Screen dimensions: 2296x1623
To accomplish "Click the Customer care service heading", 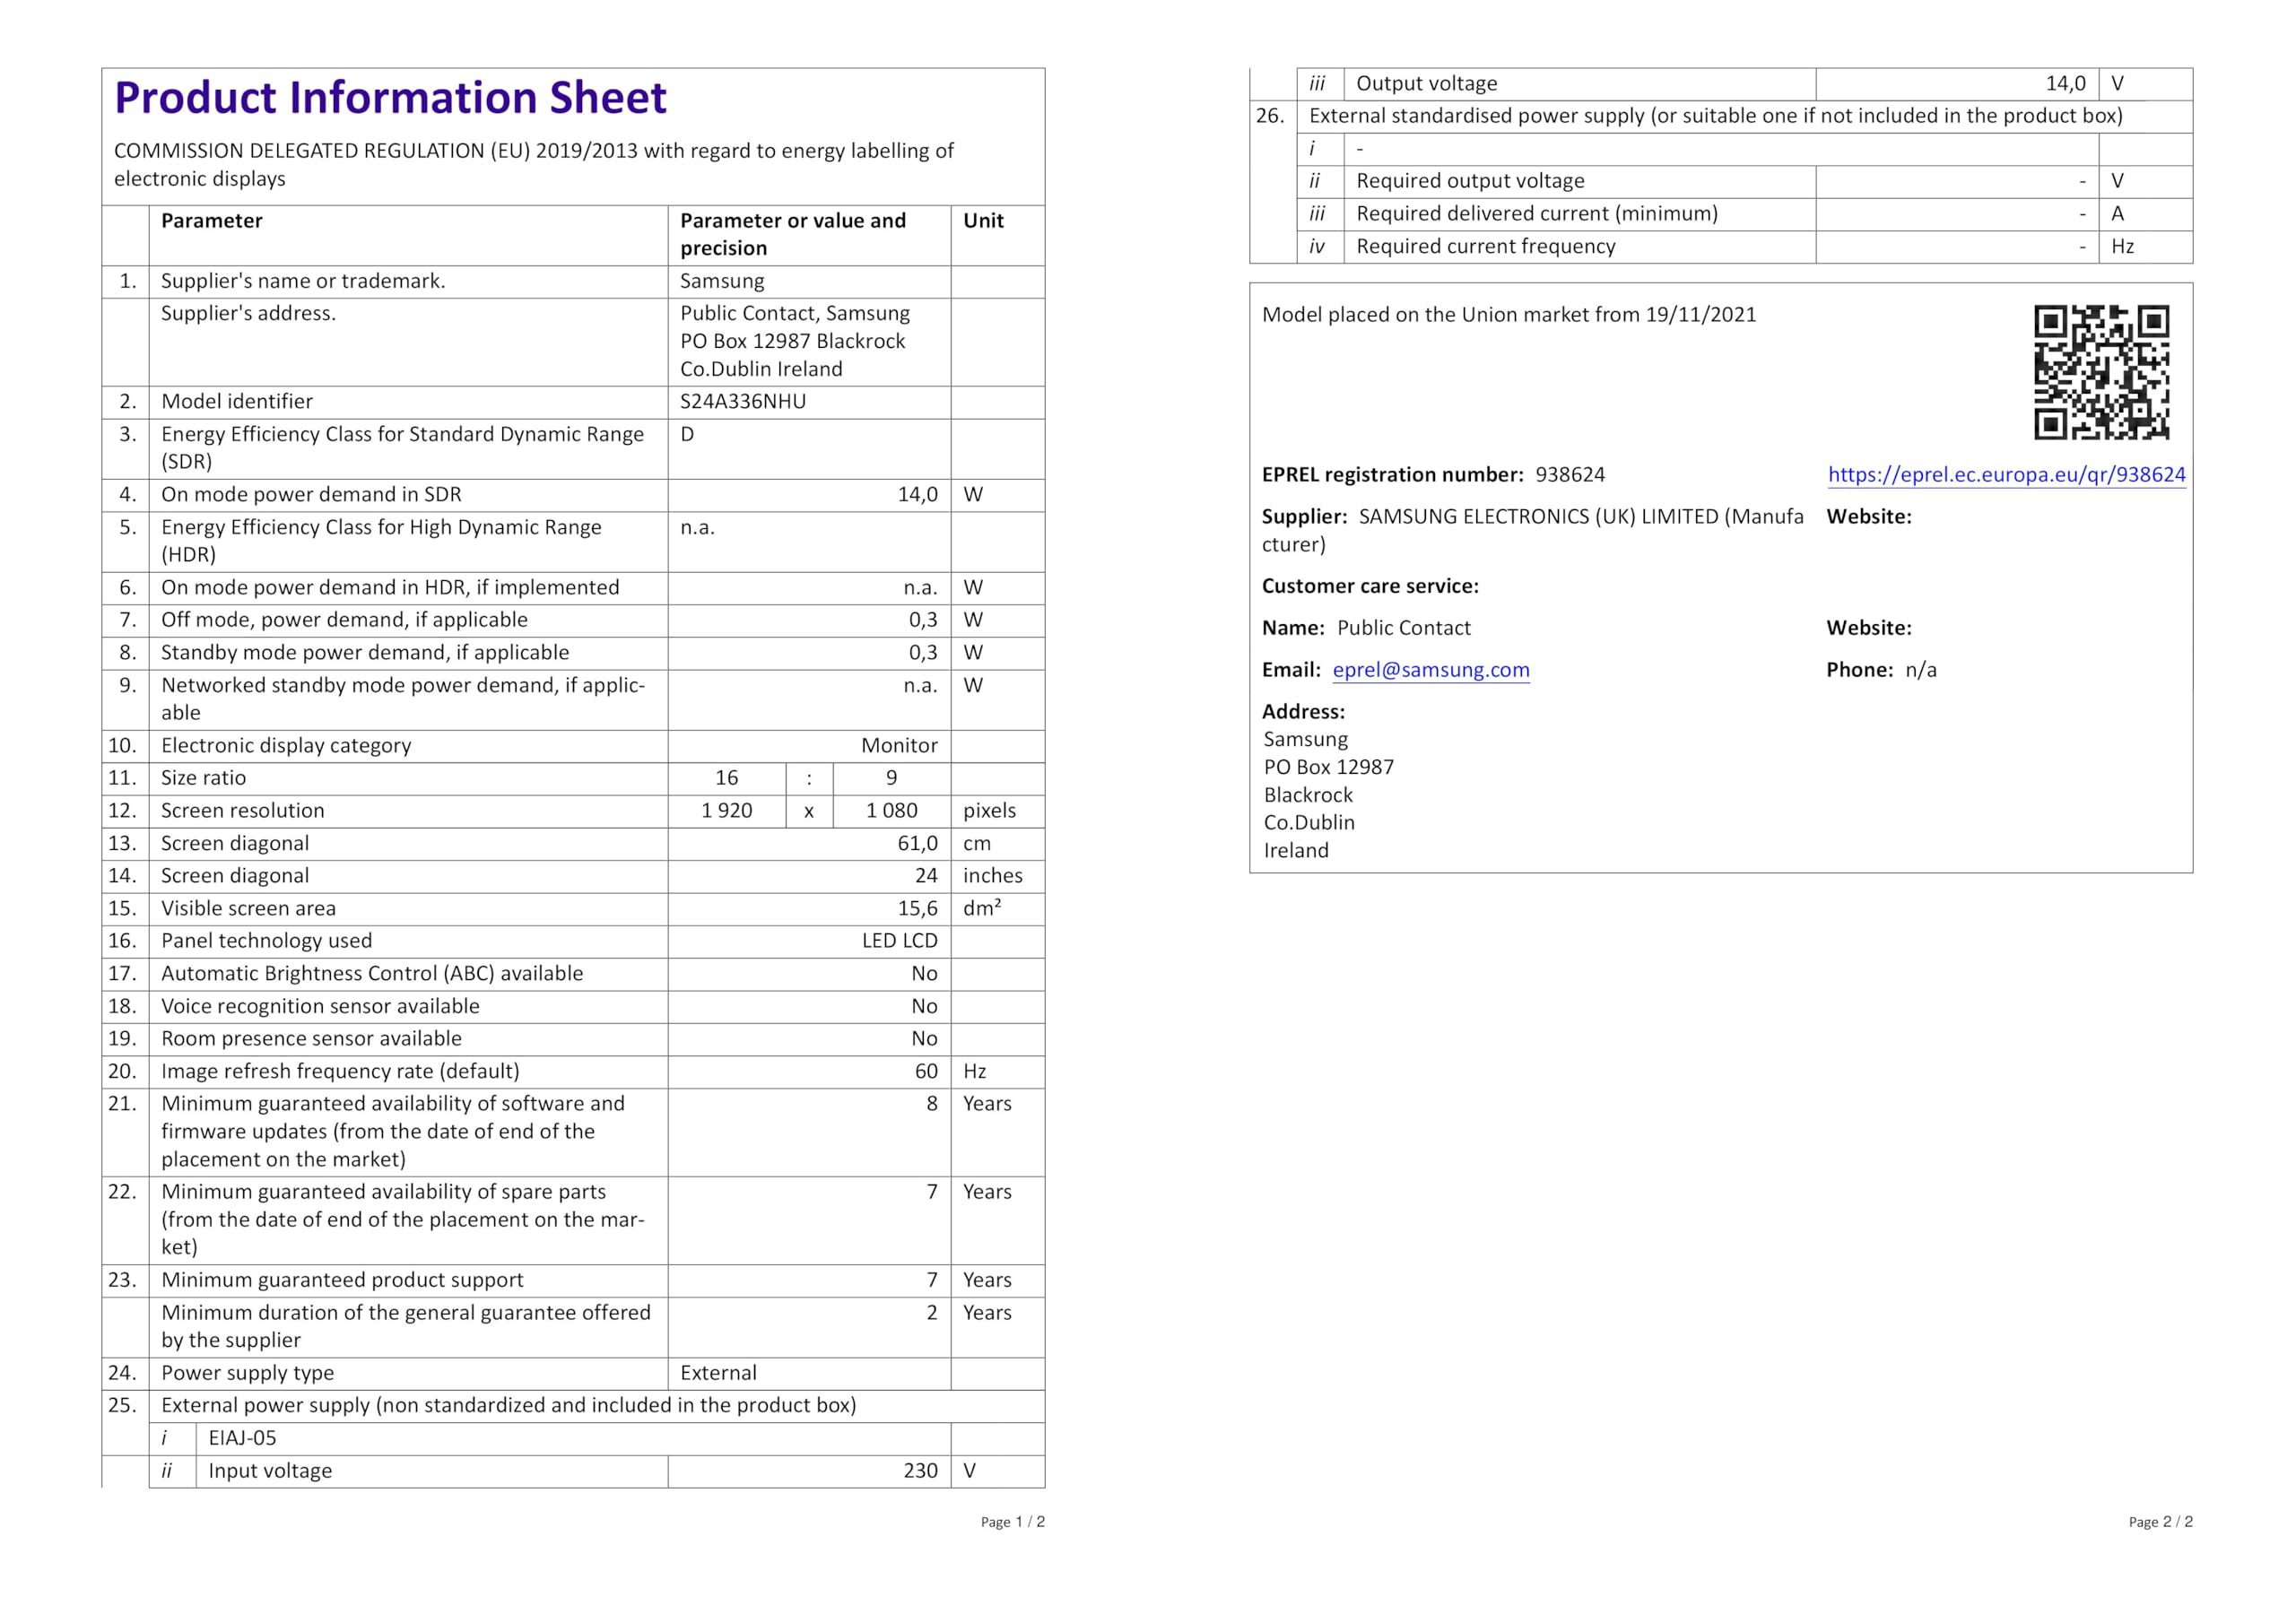I will (x=1370, y=586).
